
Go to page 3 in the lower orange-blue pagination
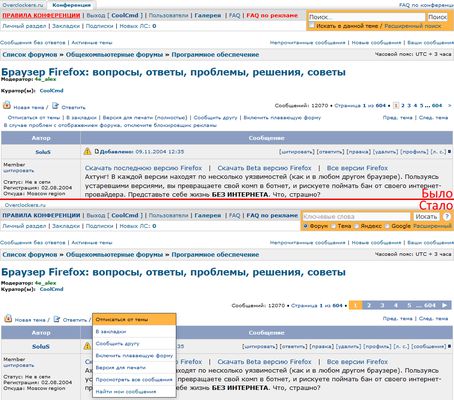coord(382,305)
